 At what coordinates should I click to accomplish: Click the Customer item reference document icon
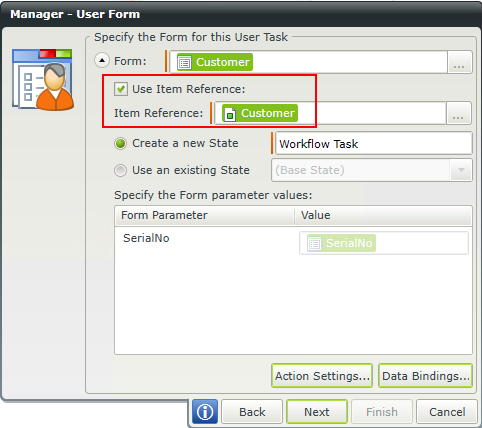[x=230, y=113]
